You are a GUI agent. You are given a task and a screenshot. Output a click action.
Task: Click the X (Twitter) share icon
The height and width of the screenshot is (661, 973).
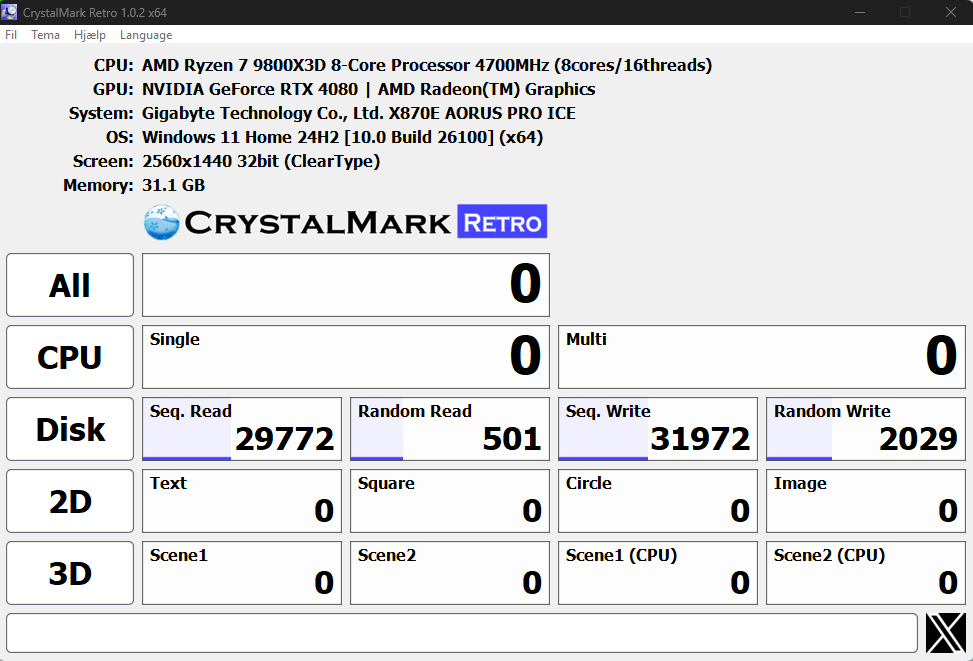[x=946, y=633]
